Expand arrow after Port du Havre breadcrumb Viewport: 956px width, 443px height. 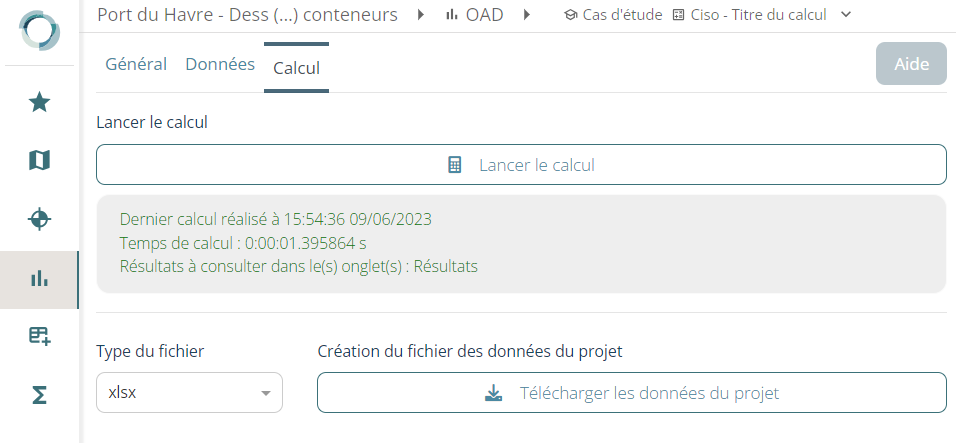pyautogui.click(x=420, y=15)
